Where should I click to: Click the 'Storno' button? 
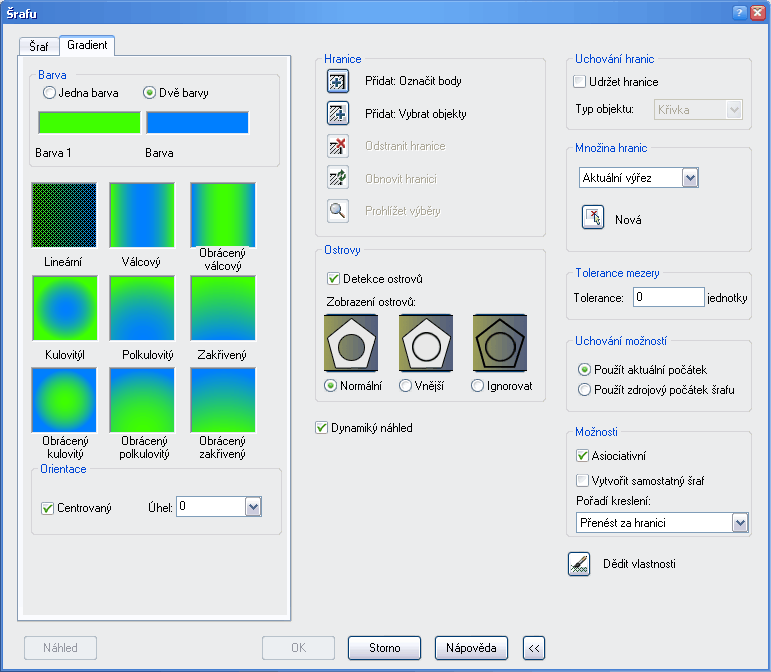[x=384, y=648]
